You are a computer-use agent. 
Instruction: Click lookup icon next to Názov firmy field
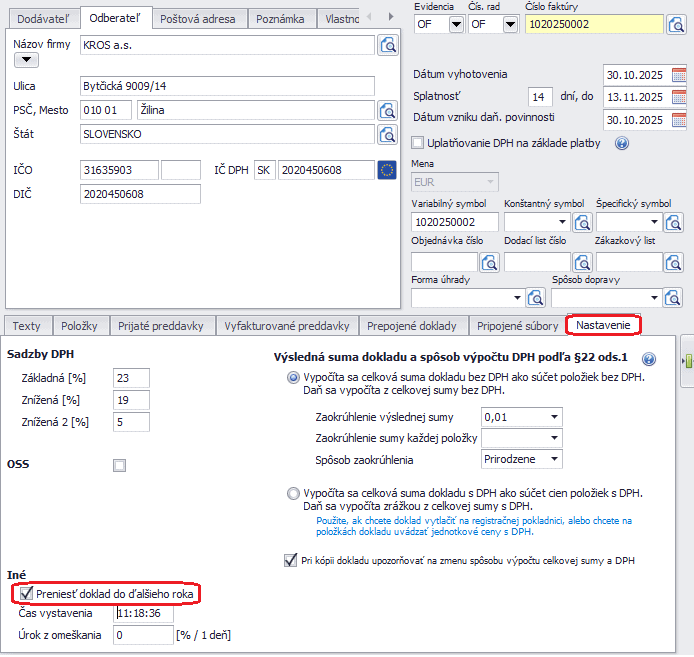point(387,45)
